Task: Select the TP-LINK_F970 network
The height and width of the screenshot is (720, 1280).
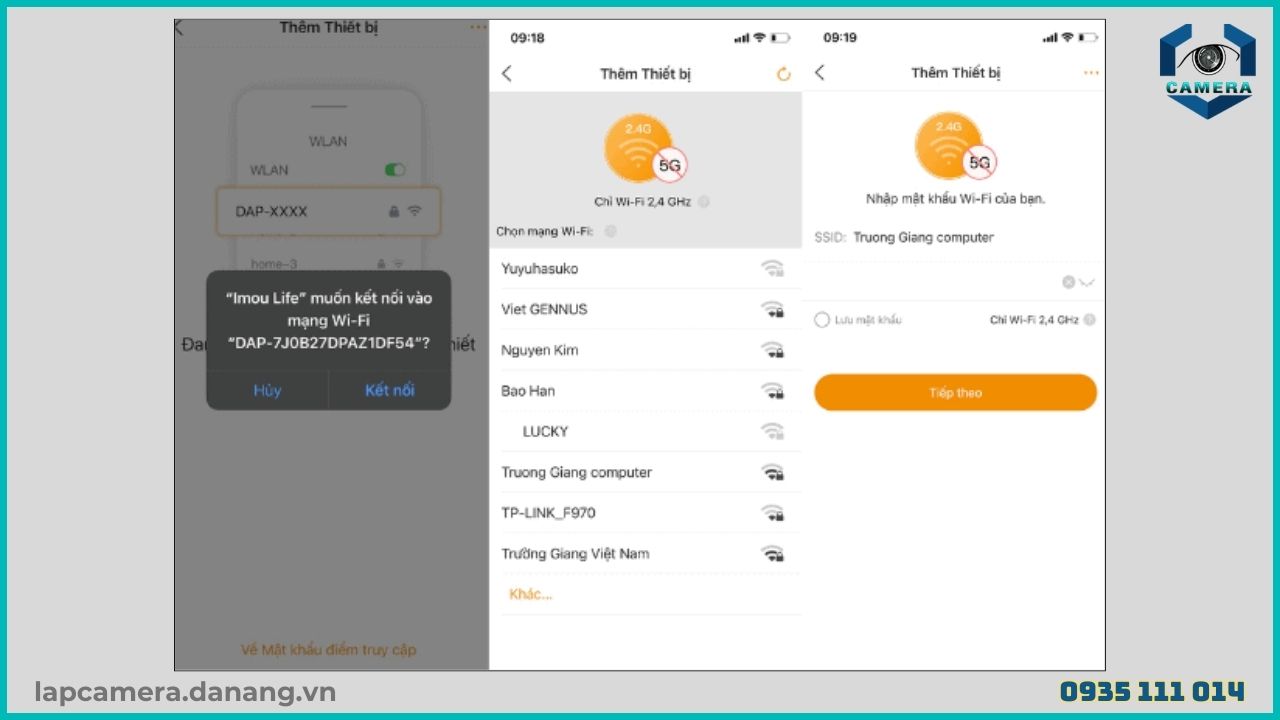Action: (x=548, y=513)
